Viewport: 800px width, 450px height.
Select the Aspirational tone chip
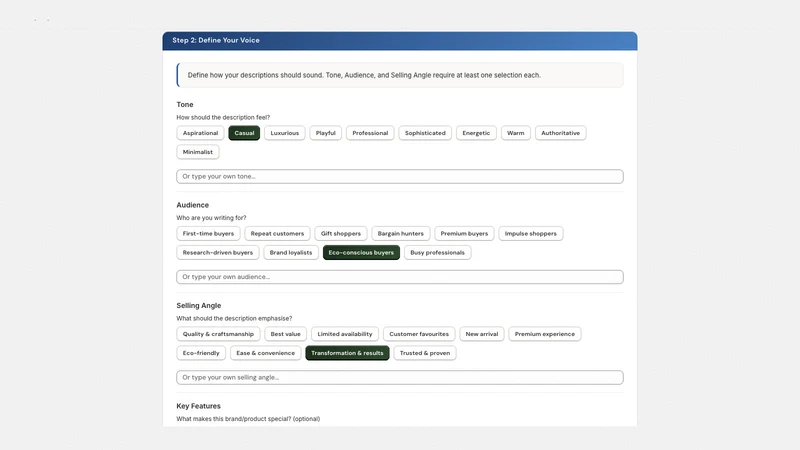click(200, 133)
